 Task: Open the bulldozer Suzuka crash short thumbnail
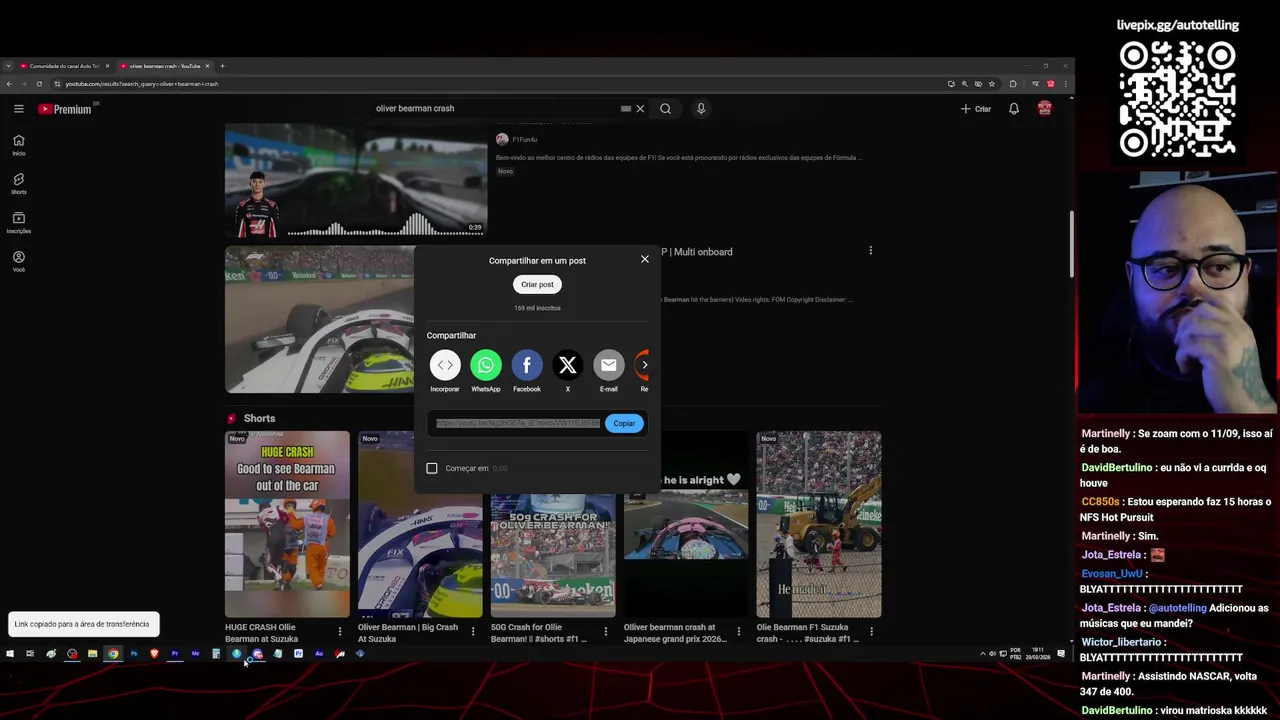pyautogui.click(x=819, y=524)
